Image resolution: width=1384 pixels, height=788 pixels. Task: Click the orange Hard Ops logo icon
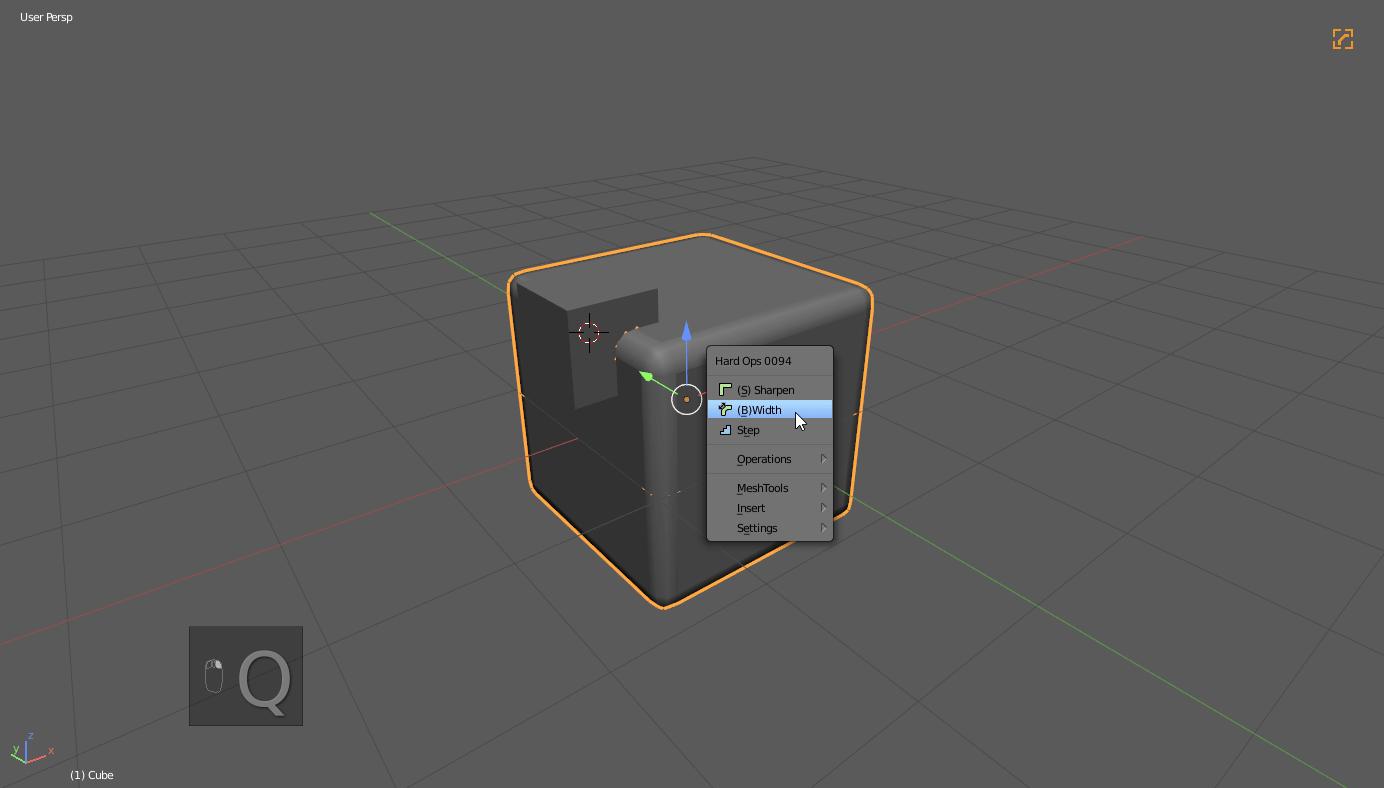pyautogui.click(x=1342, y=39)
